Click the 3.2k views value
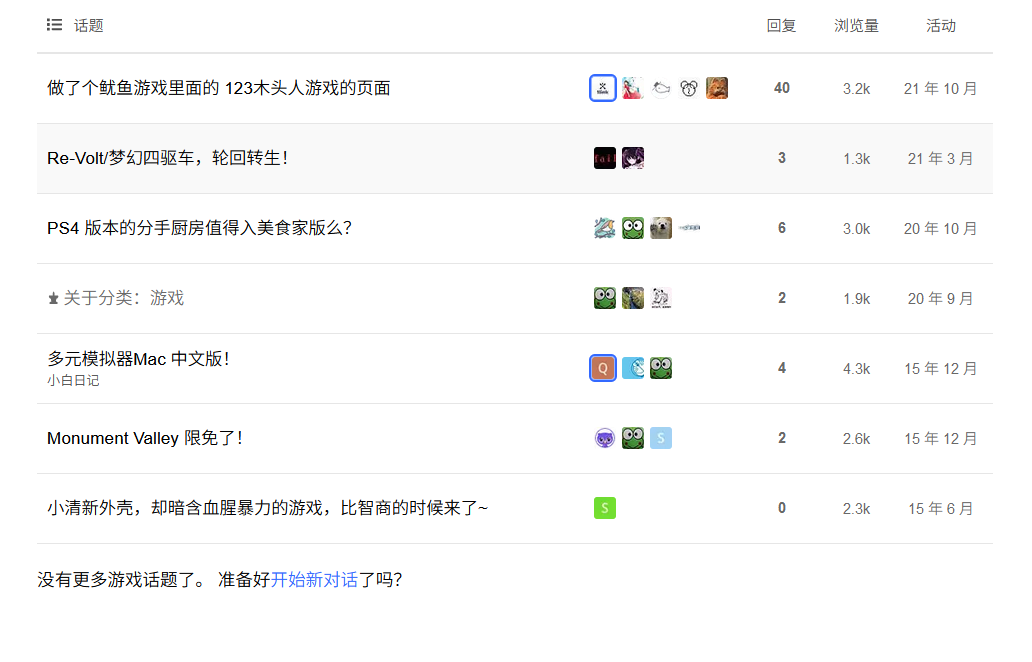The image size is (1032, 662). (x=856, y=89)
